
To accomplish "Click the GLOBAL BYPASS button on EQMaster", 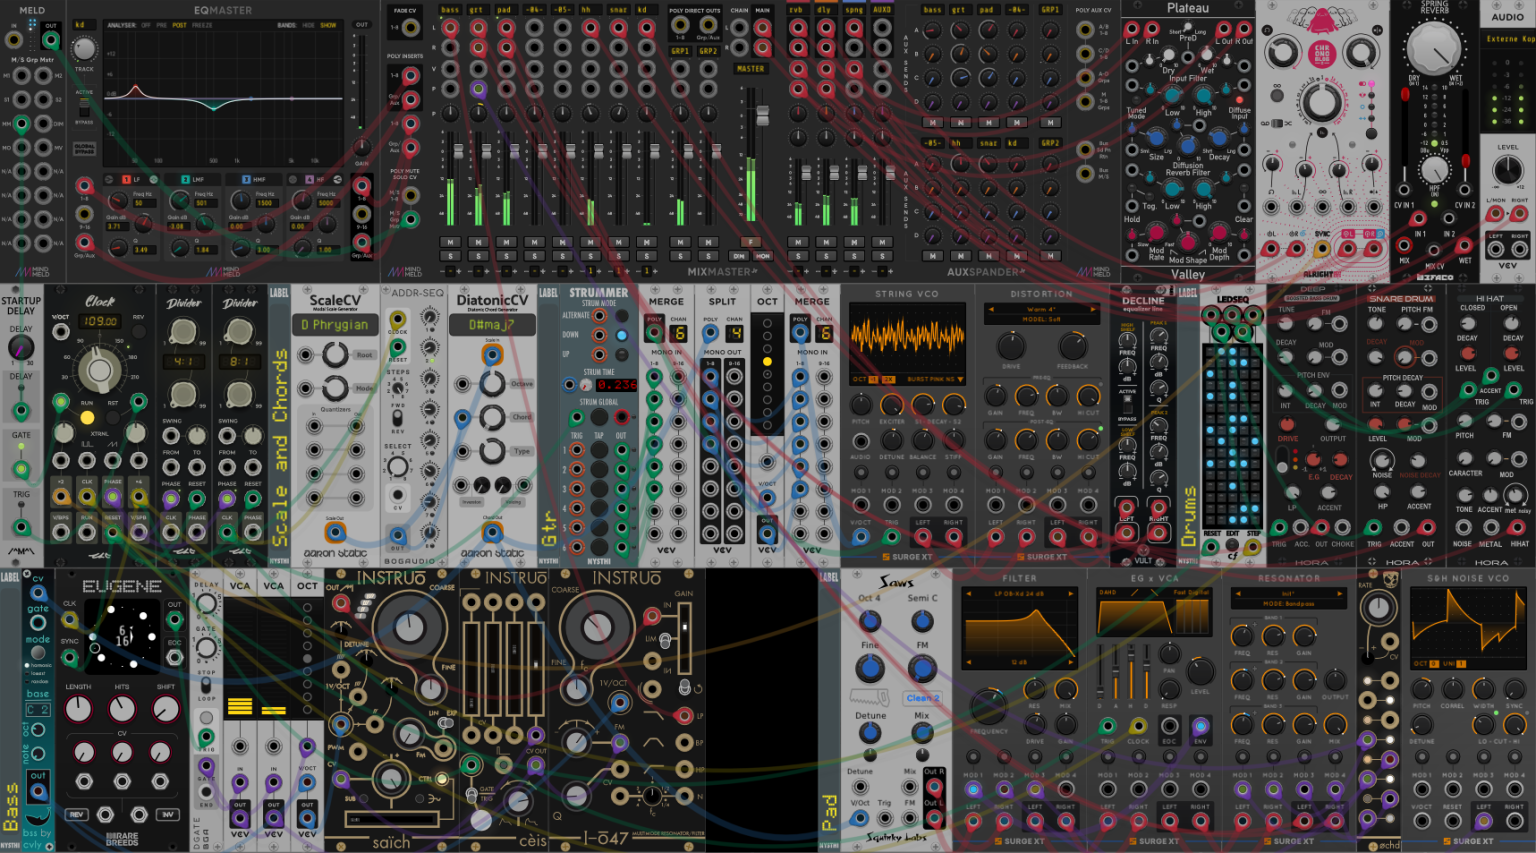I will pos(85,149).
